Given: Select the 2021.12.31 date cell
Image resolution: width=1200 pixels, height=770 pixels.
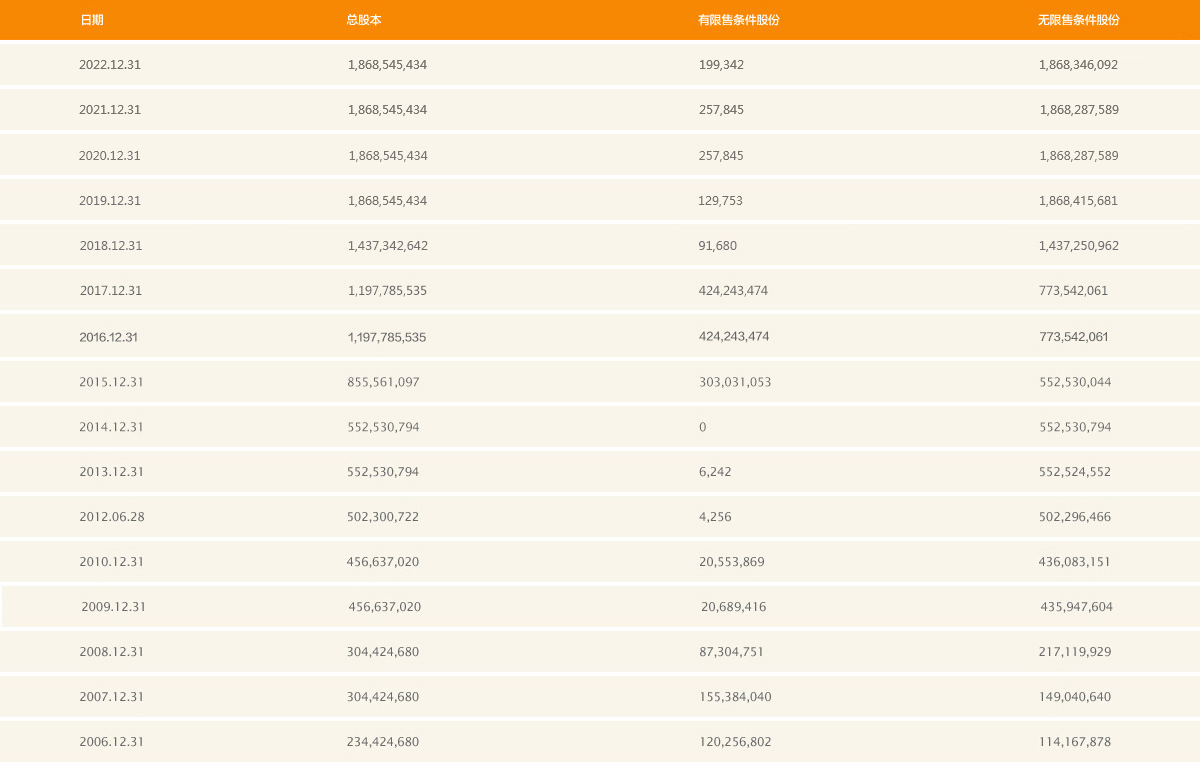Looking at the screenshot, I should [110, 110].
